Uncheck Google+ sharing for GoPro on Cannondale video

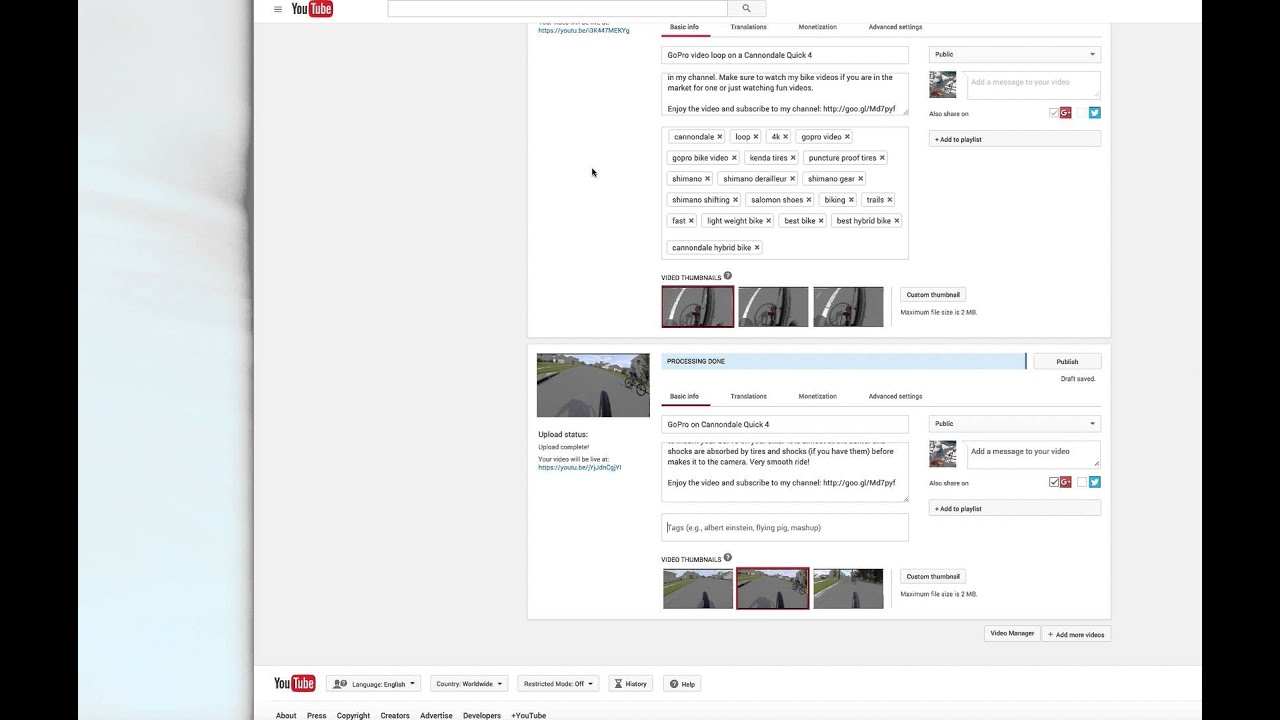pyautogui.click(x=1053, y=482)
